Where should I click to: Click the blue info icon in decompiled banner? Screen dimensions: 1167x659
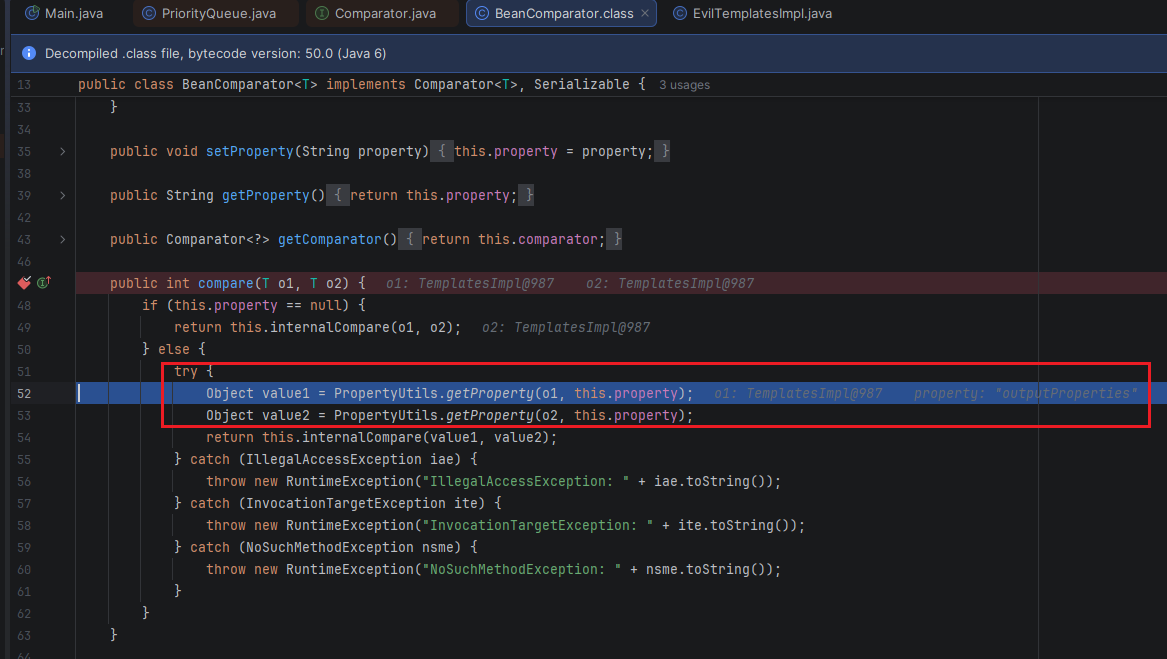[28, 52]
